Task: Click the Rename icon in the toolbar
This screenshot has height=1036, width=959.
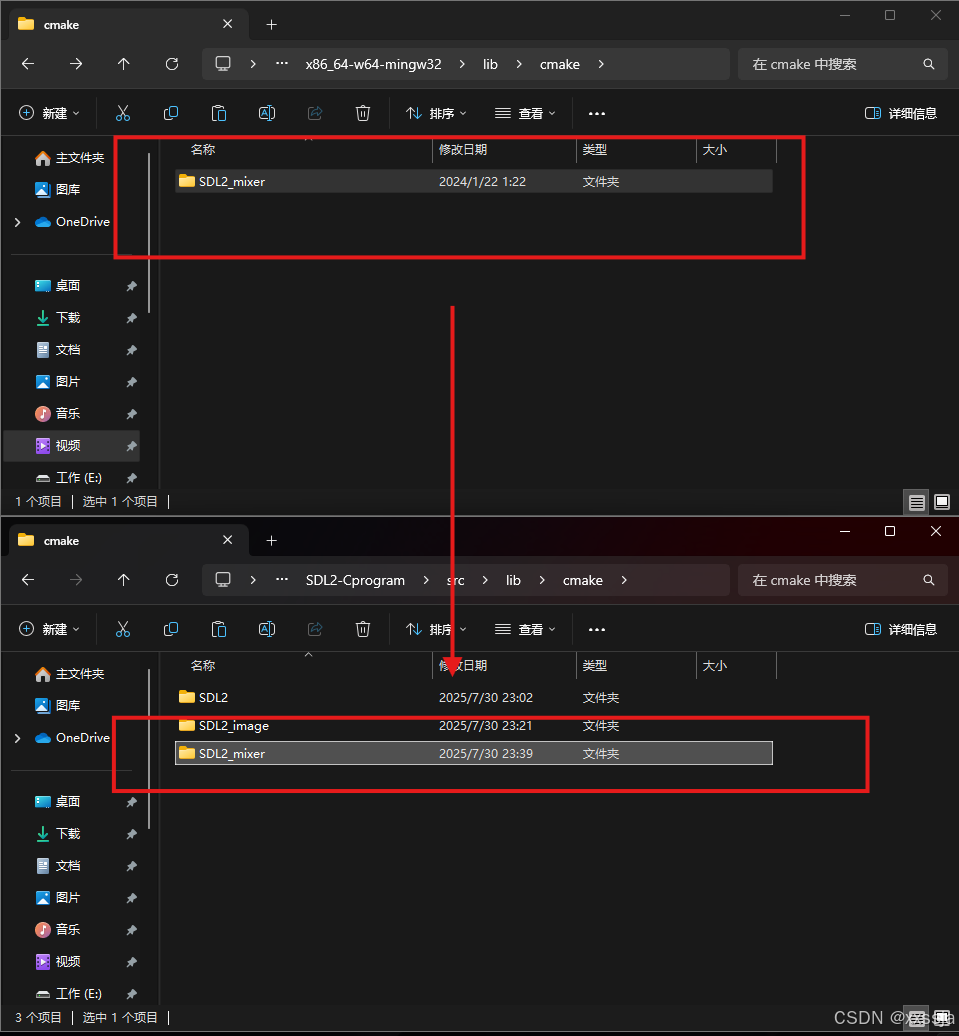Action: [x=267, y=113]
